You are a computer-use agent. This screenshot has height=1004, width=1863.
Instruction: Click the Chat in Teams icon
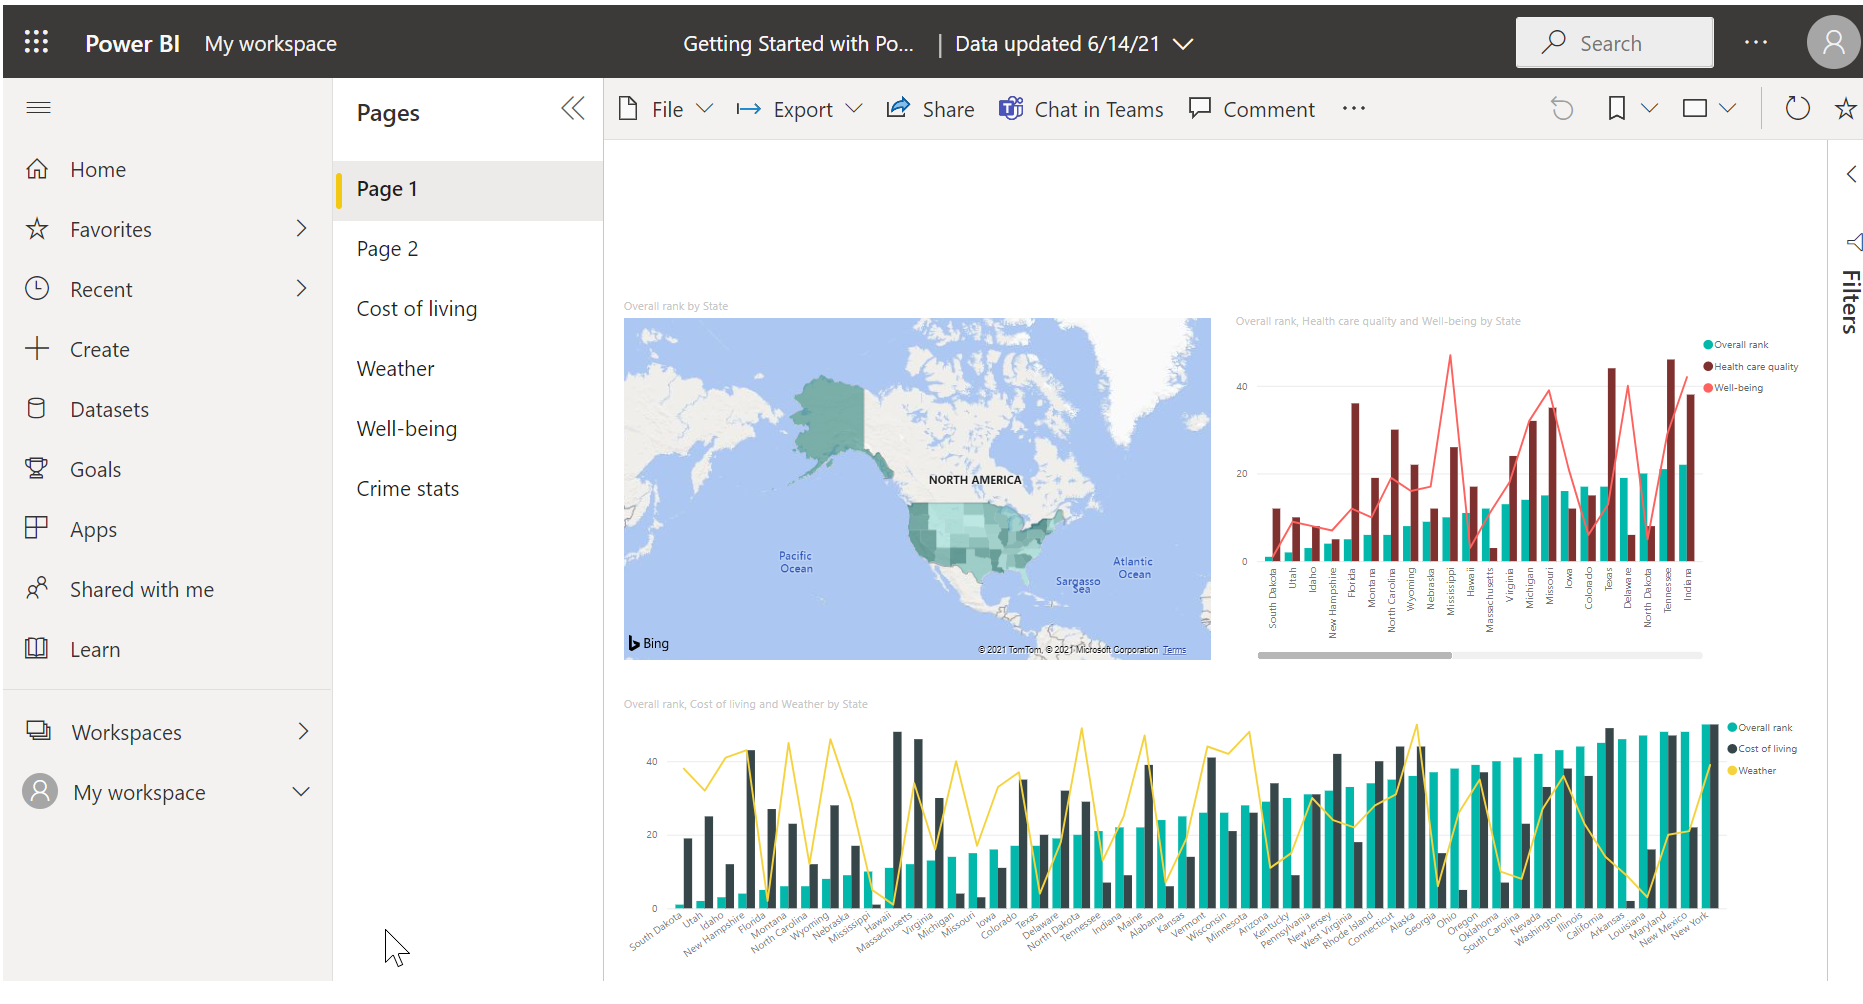1011,108
